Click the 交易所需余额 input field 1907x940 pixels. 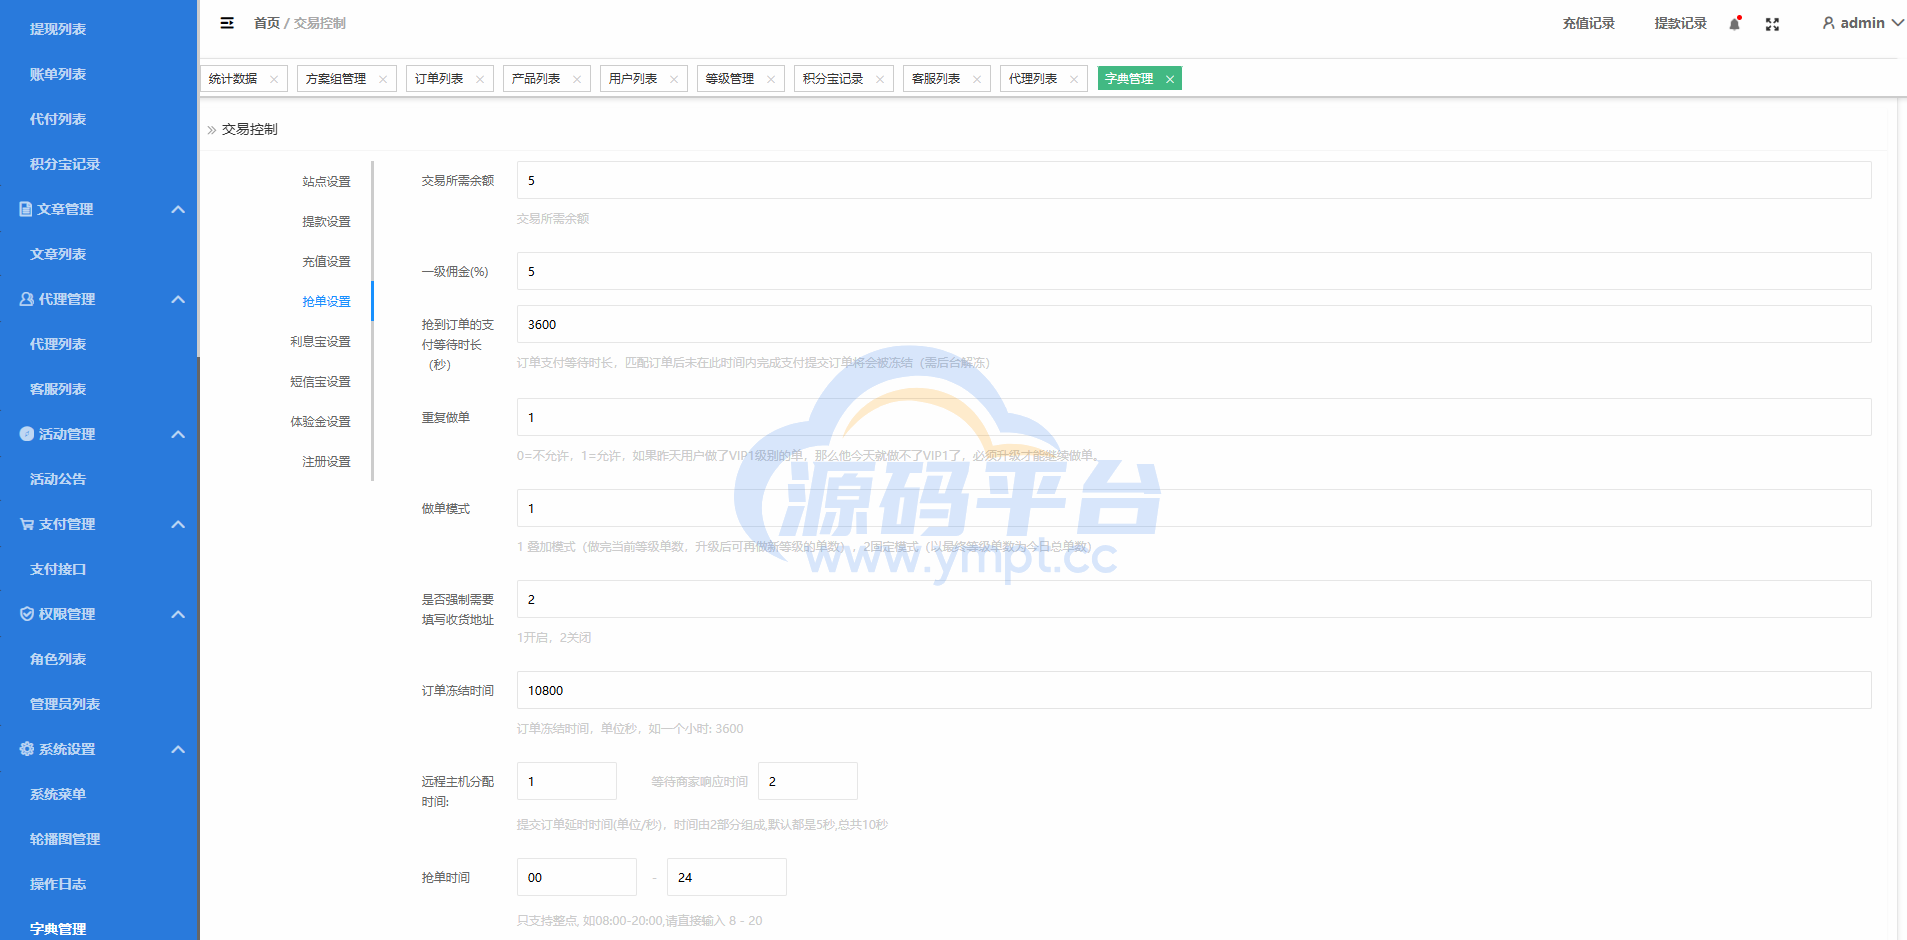coord(1194,180)
